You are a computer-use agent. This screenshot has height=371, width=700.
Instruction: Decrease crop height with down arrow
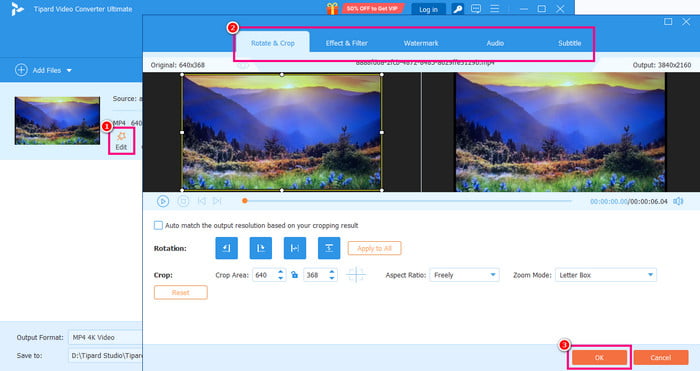click(332, 278)
